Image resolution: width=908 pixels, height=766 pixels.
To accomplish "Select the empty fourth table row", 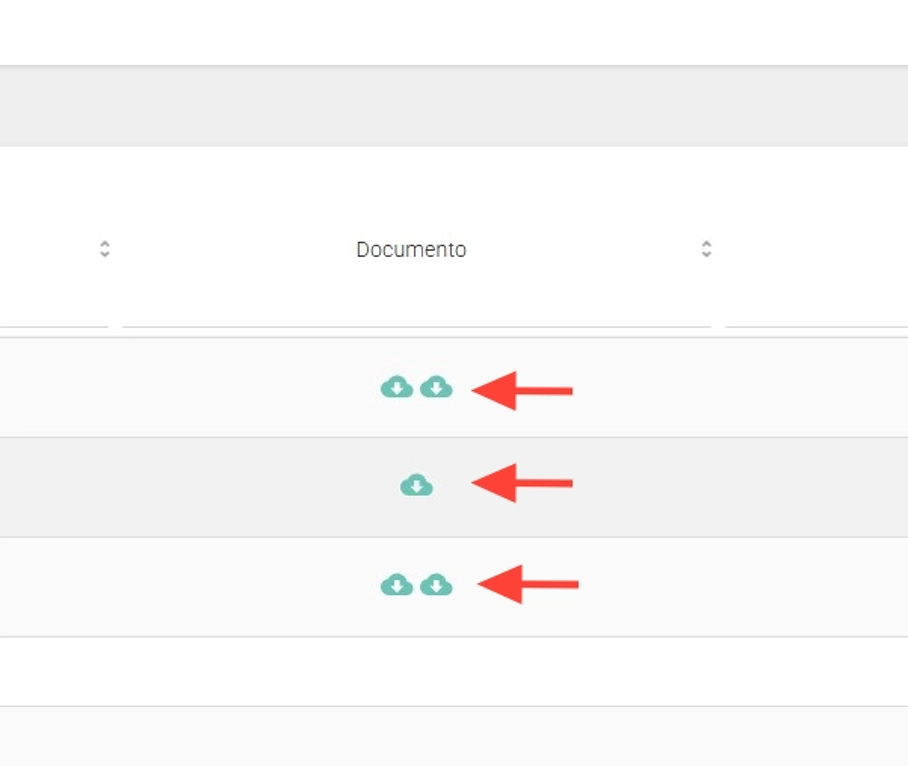I will (x=400, y=671).
